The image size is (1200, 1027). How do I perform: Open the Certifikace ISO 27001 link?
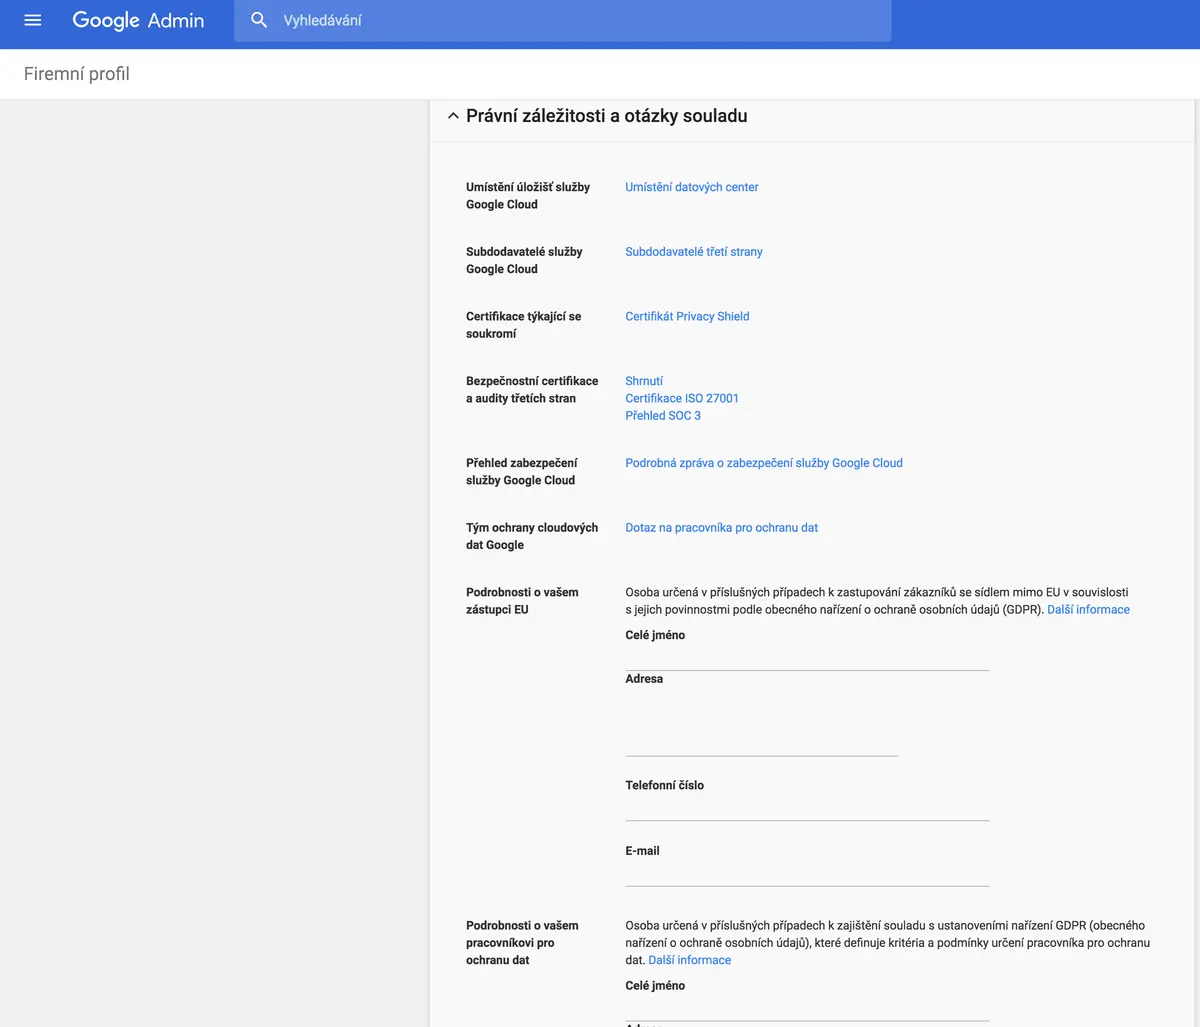point(682,398)
